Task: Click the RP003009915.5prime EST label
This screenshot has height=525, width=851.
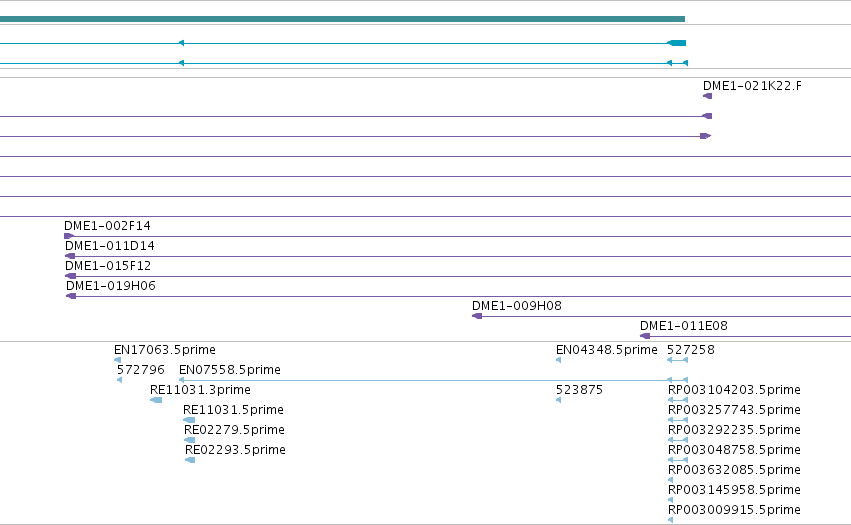Action: (x=734, y=510)
